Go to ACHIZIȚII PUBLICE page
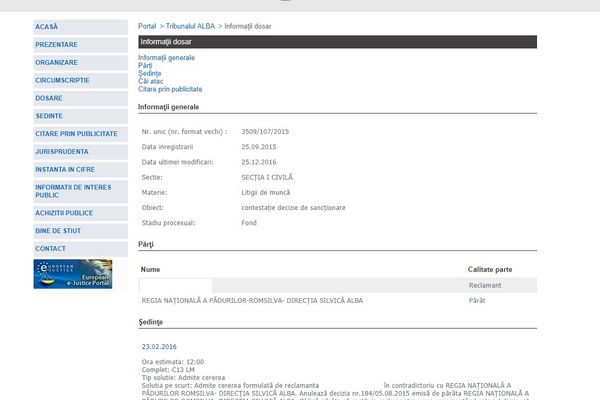This screenshot has height=400, width=600. tap(64, 213)
